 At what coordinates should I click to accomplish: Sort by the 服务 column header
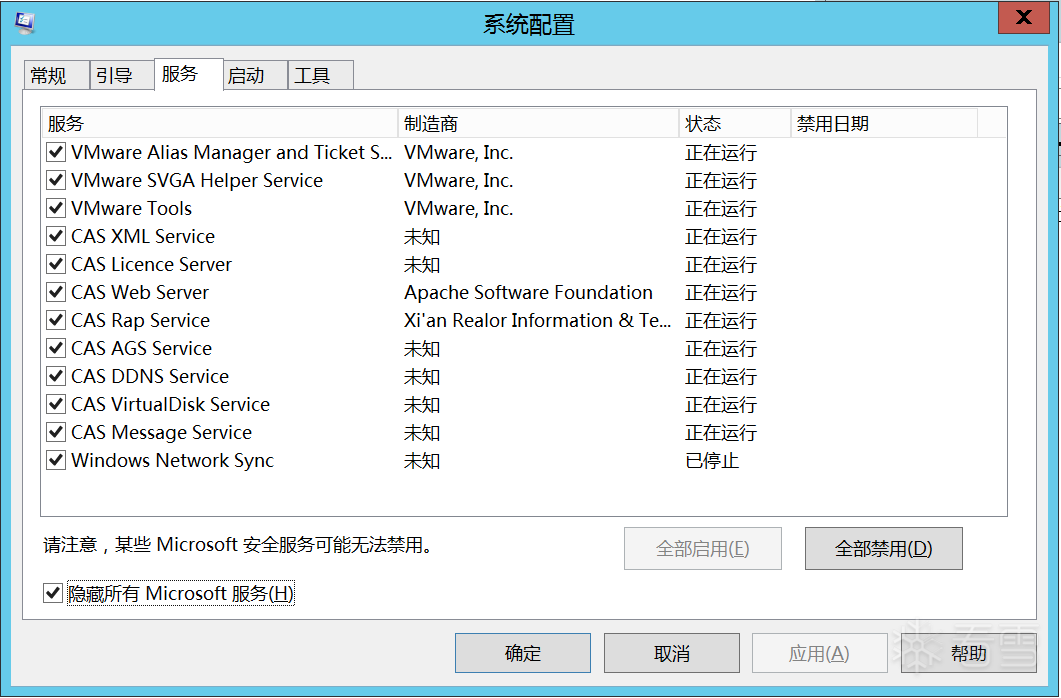click(218, 124)
